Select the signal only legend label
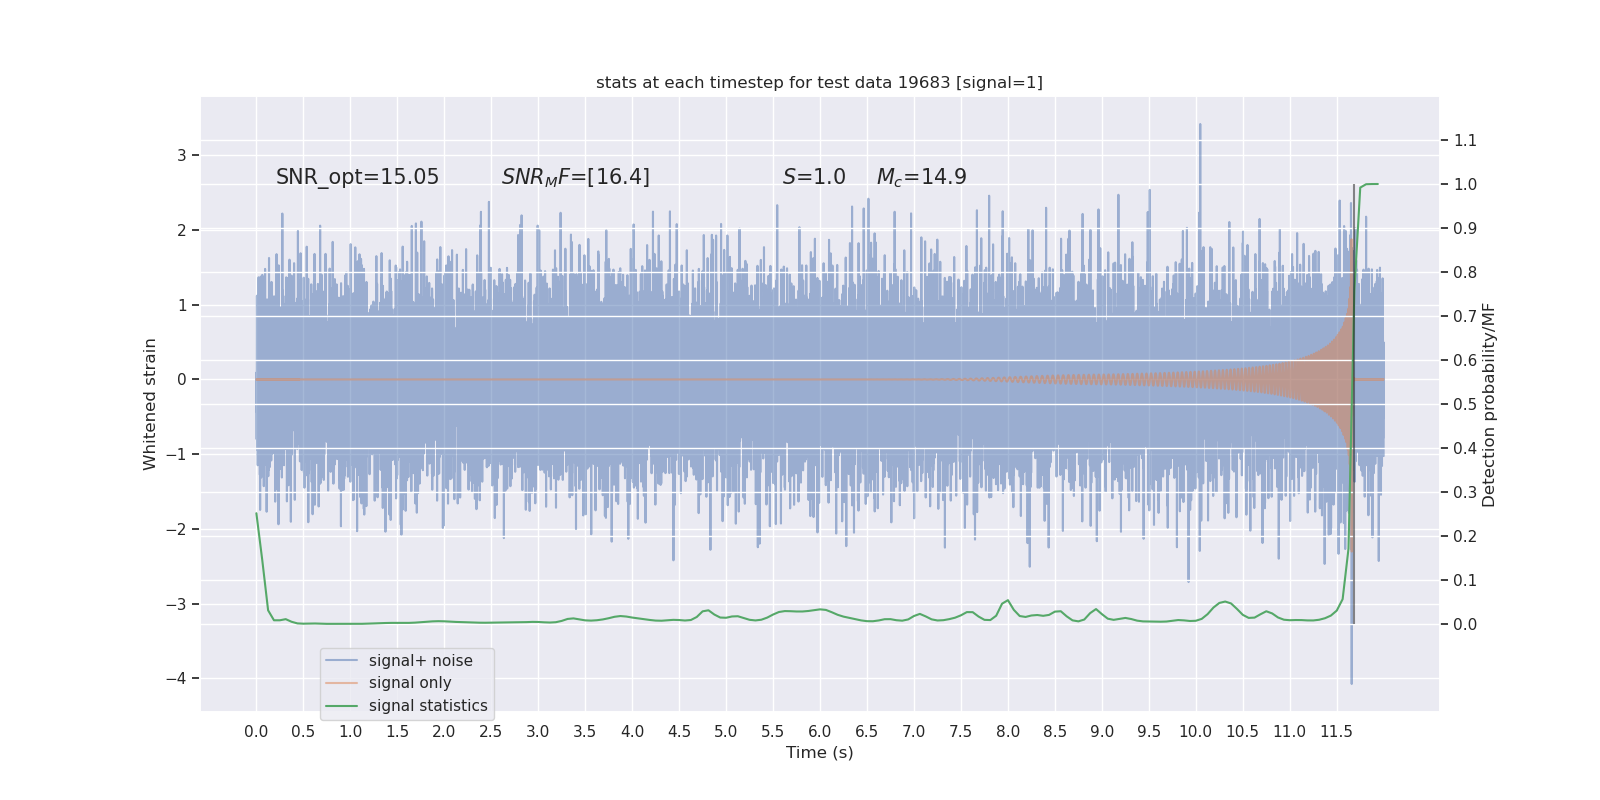Viewport: 1600px width, 800px height. pos(410,683)
